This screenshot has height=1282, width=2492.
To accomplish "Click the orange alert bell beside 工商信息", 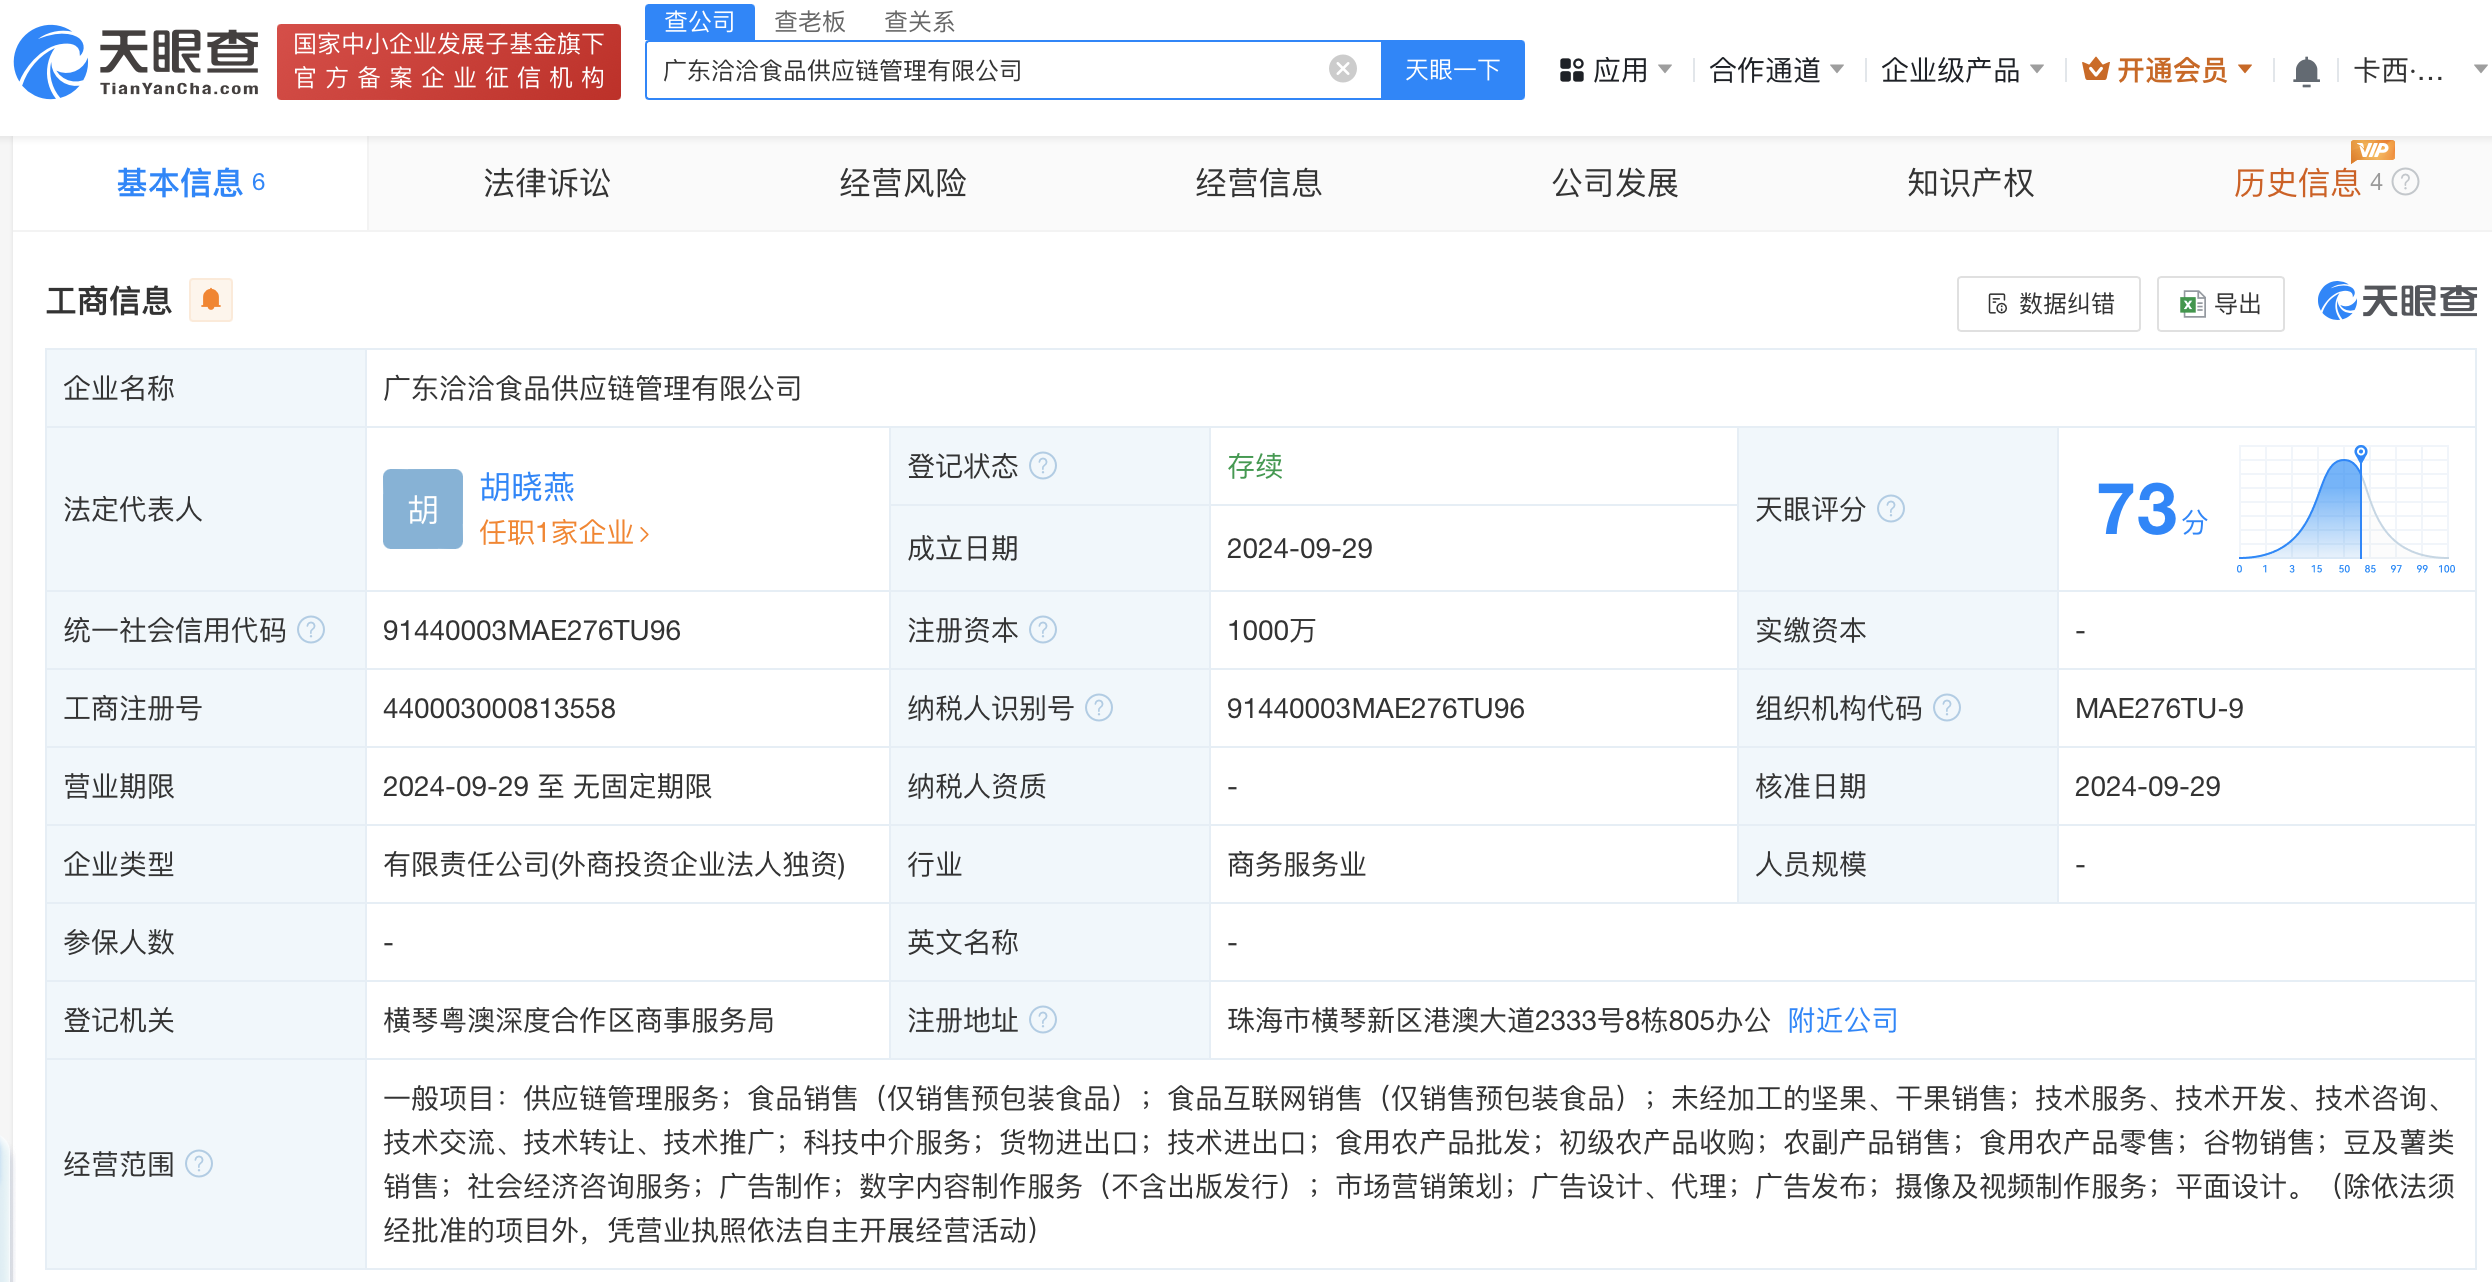I will (211, 300).
